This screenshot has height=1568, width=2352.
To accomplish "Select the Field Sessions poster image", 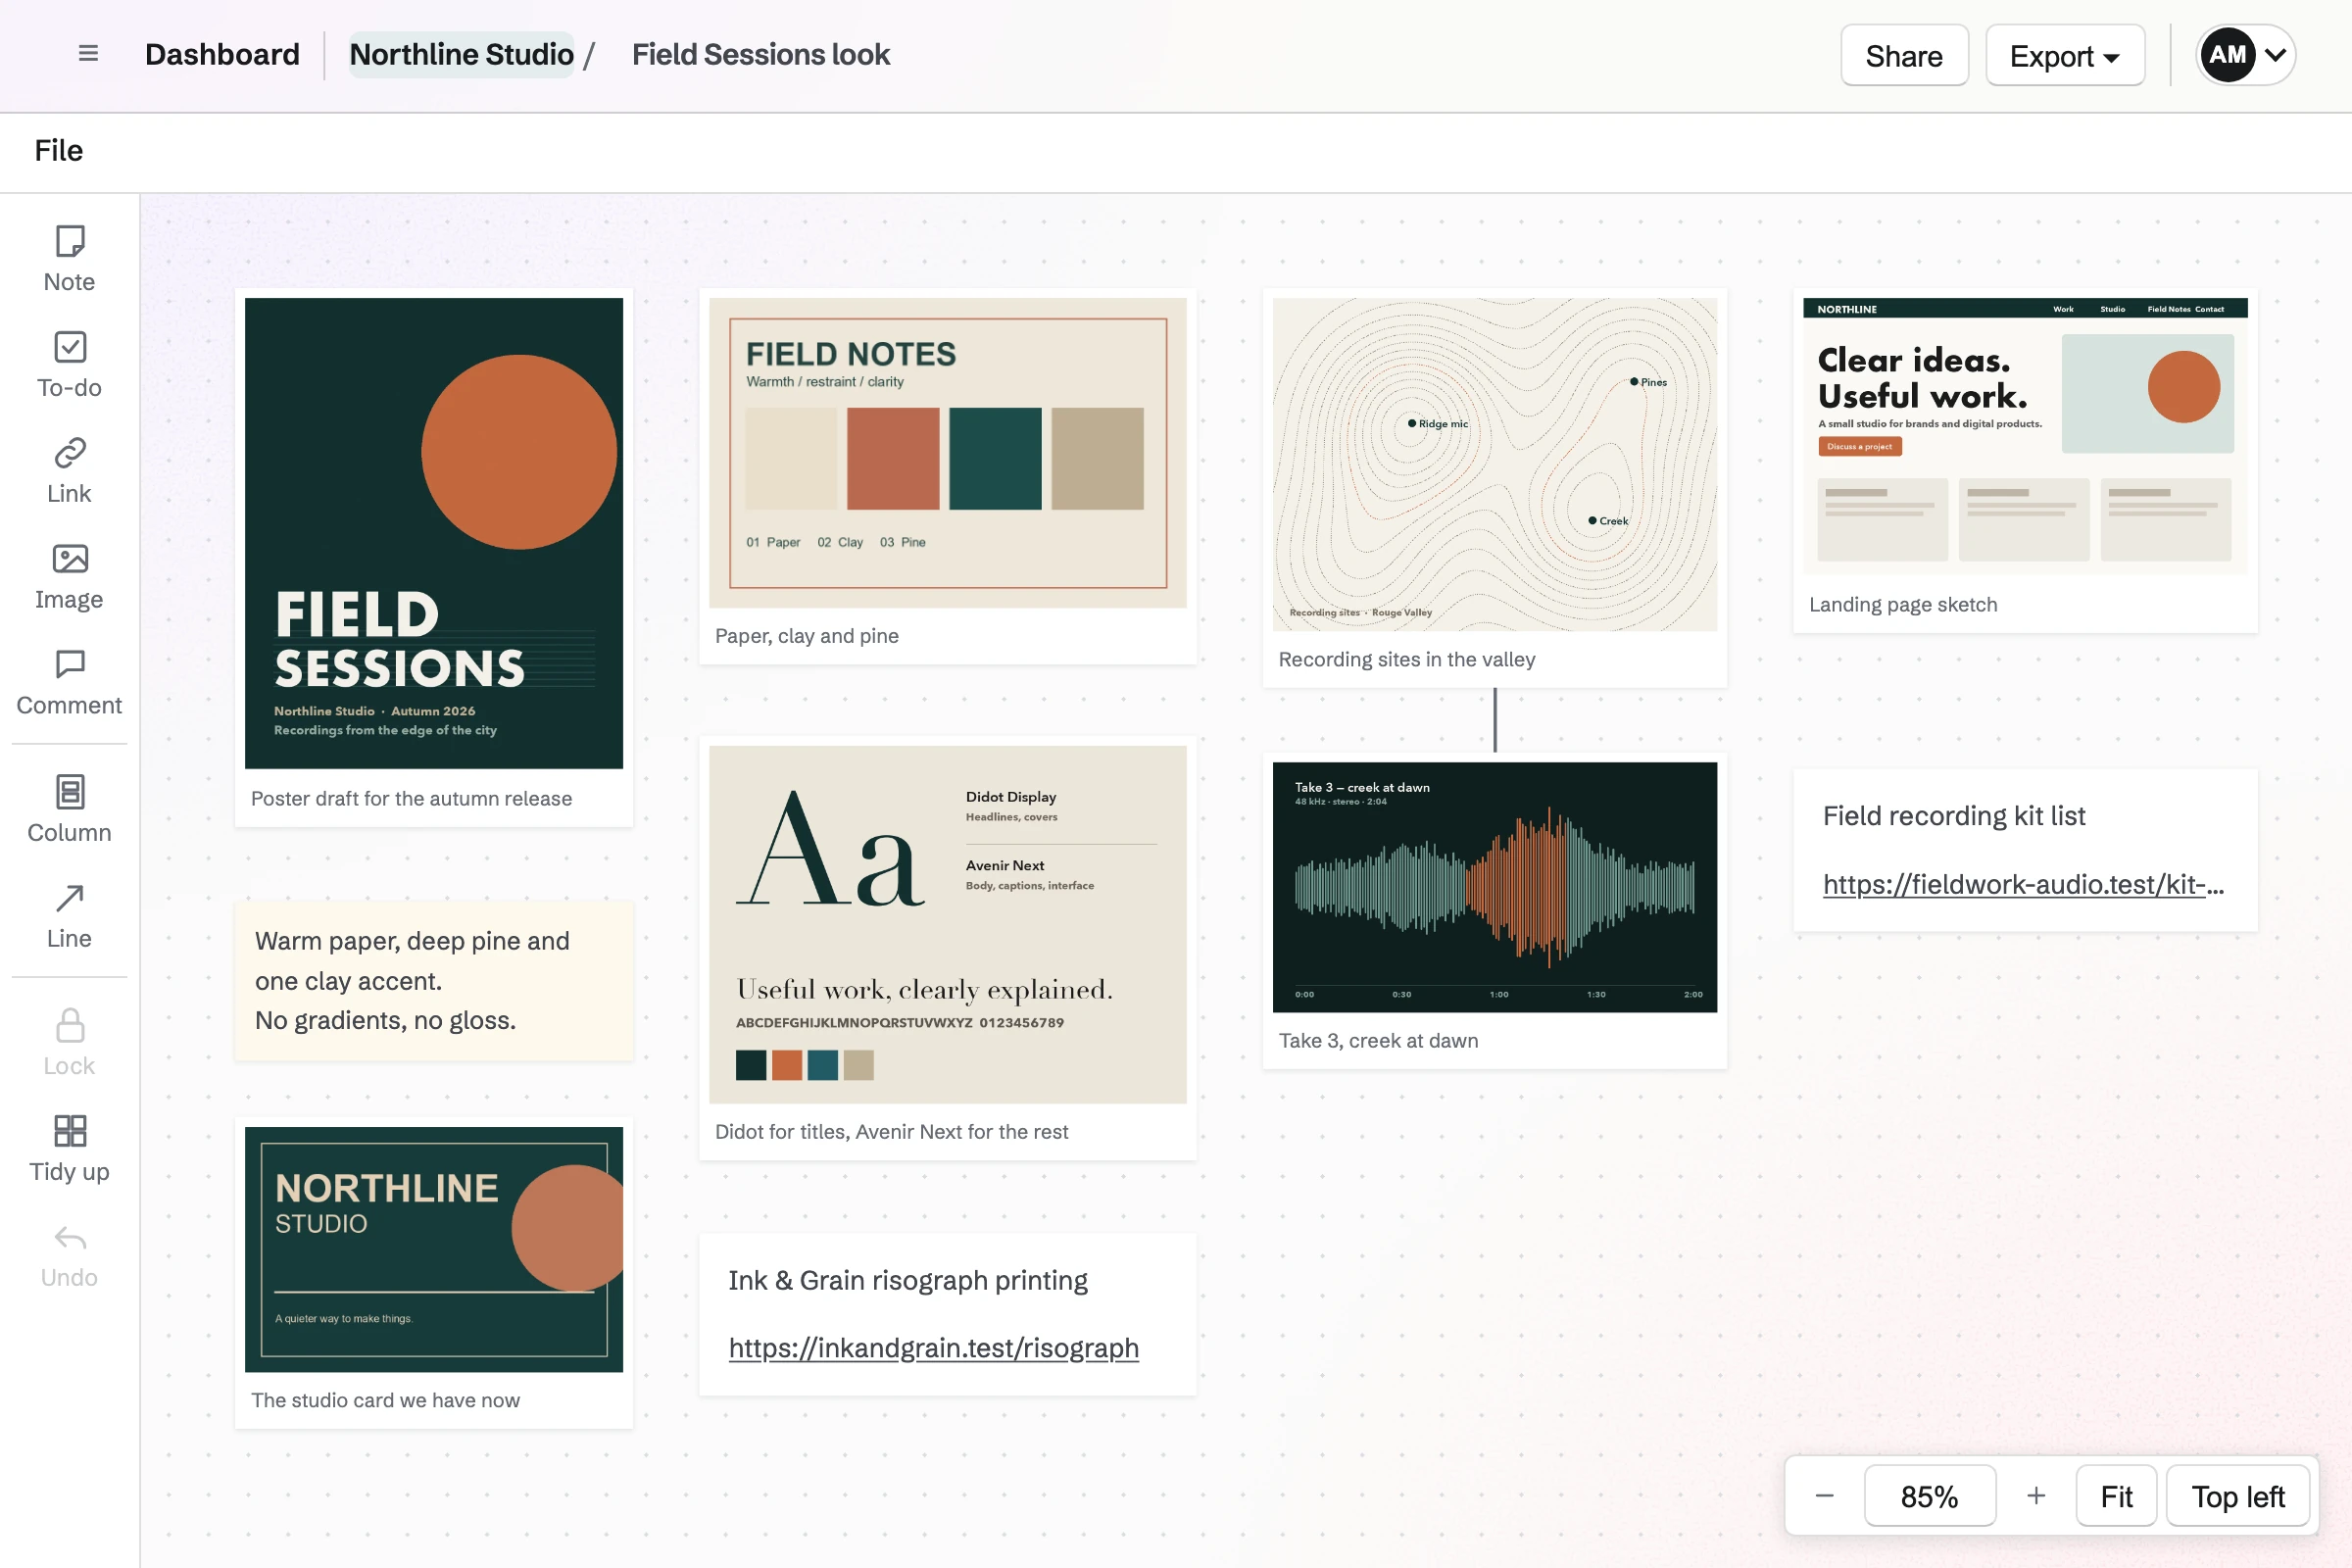I will 434,533.
